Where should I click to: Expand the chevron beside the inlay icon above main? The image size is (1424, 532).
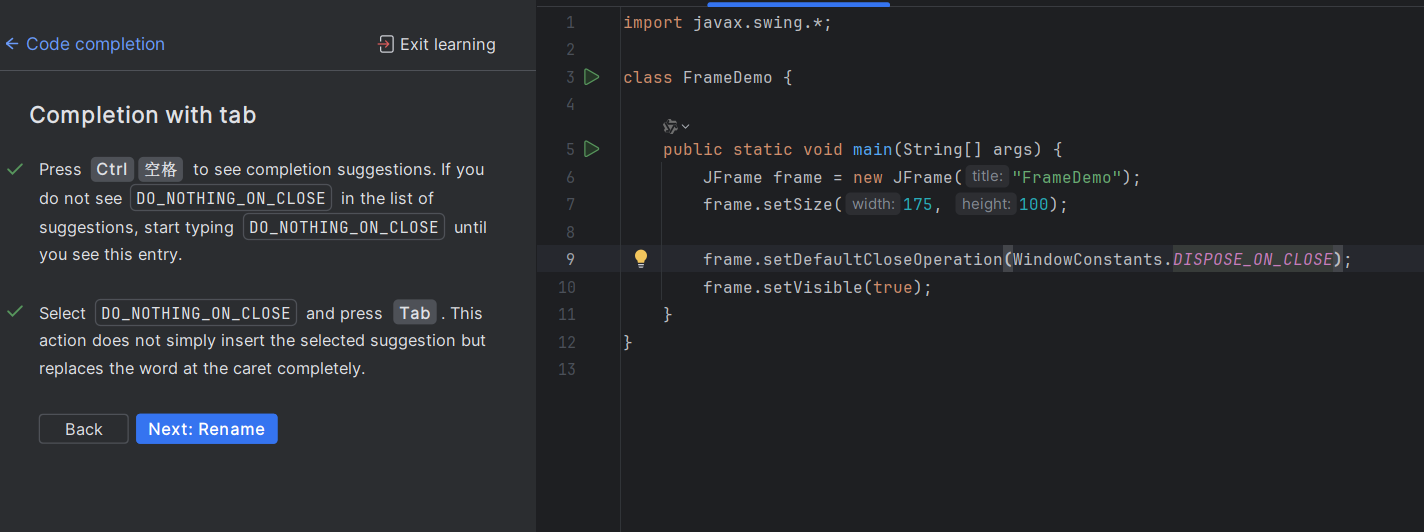point(686,126)
